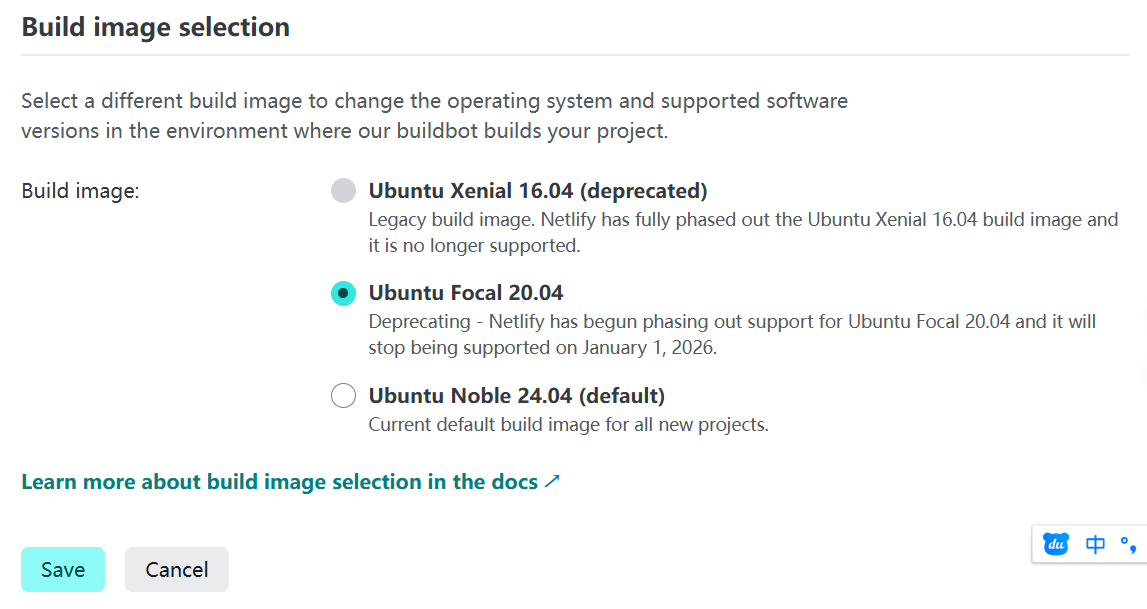
Task: Click the floating translate widget panel
Action: (1090, 543)
